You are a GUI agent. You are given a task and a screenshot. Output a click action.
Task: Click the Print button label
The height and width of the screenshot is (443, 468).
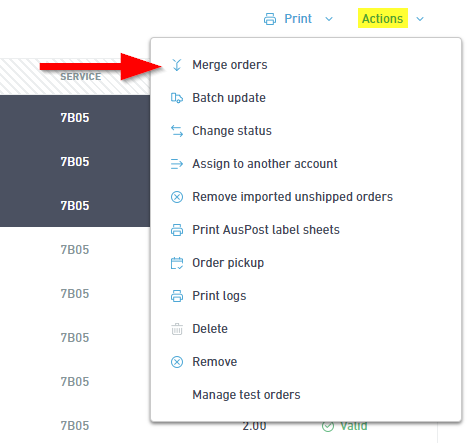(x=298, y=19)
